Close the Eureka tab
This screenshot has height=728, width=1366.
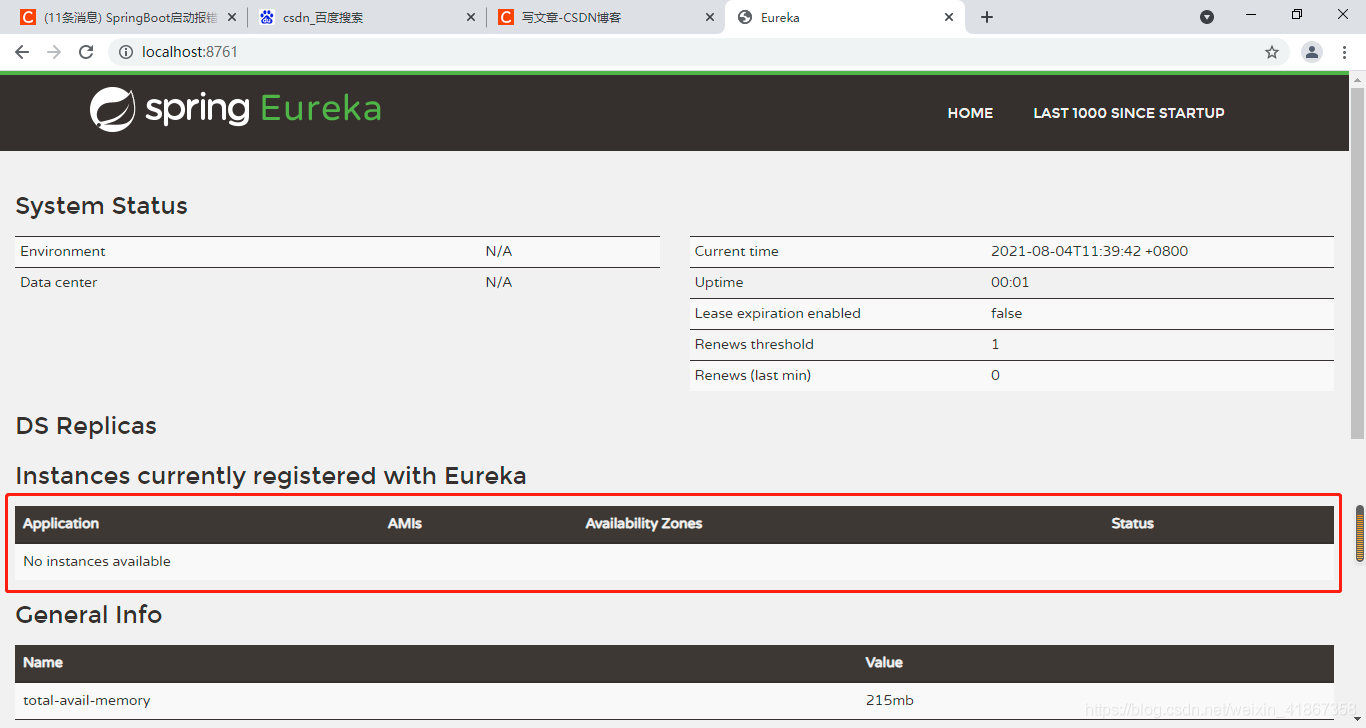click(x=949, y=17)
